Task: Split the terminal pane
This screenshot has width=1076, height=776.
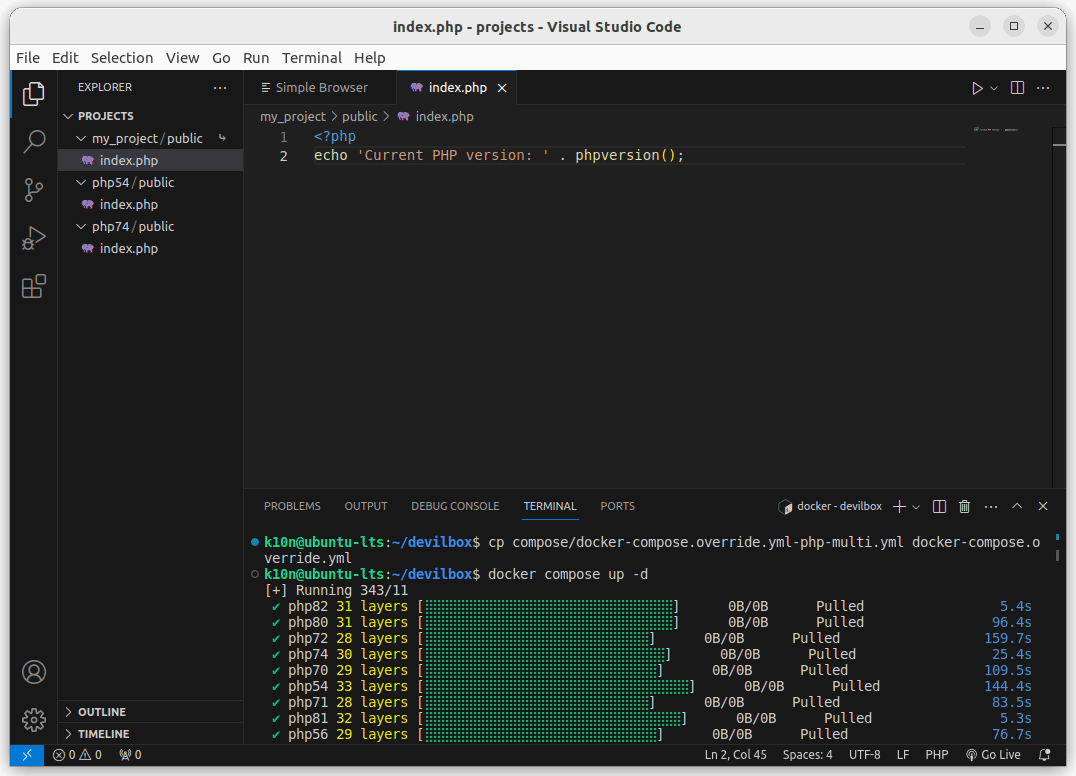Action: click(939, 507)
